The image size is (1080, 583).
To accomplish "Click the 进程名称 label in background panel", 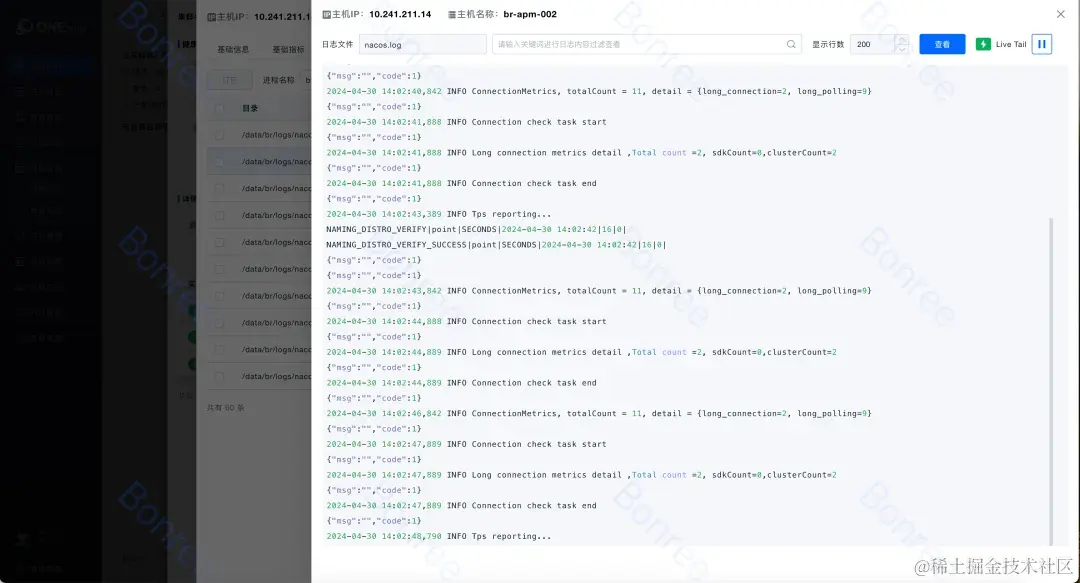I will pyautogui.click(x=278, y=81).
